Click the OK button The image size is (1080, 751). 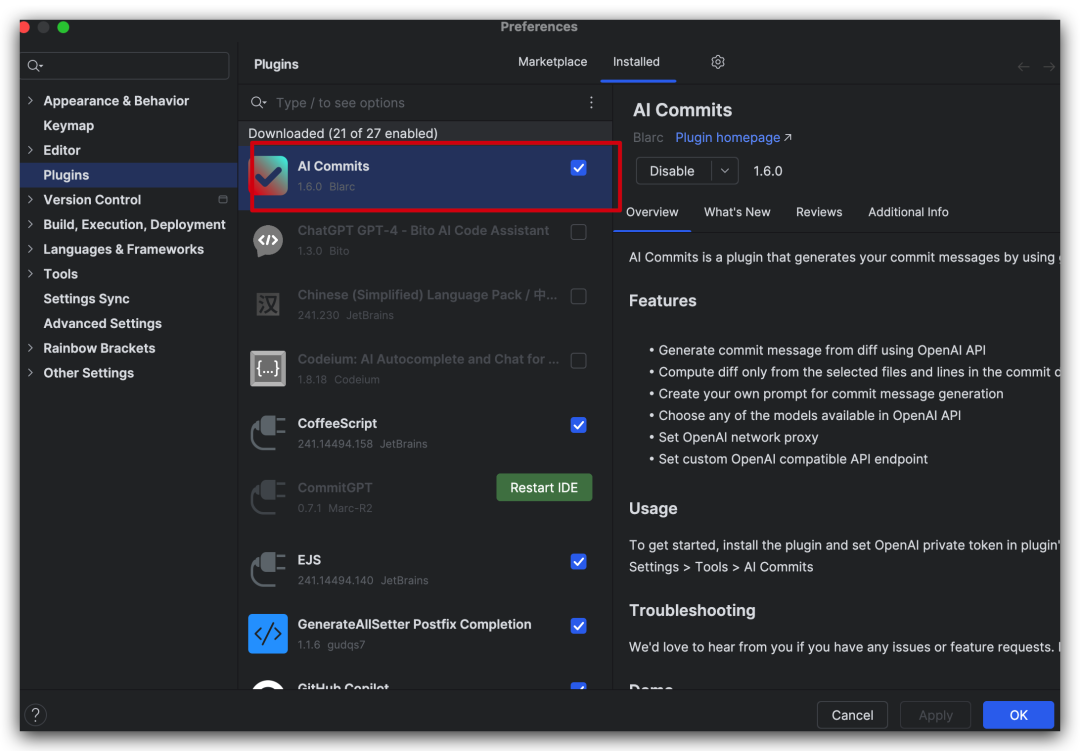pyautogui.click(x=1018, y=714)
